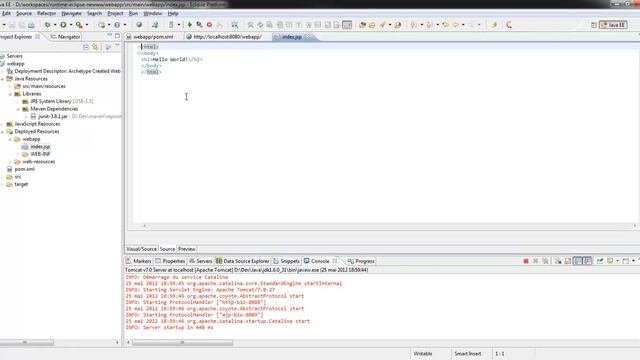The width and height of the screenshot is (640, 360).
Task: Switch editor to Visual/Source tab
Action: (141, 249)
